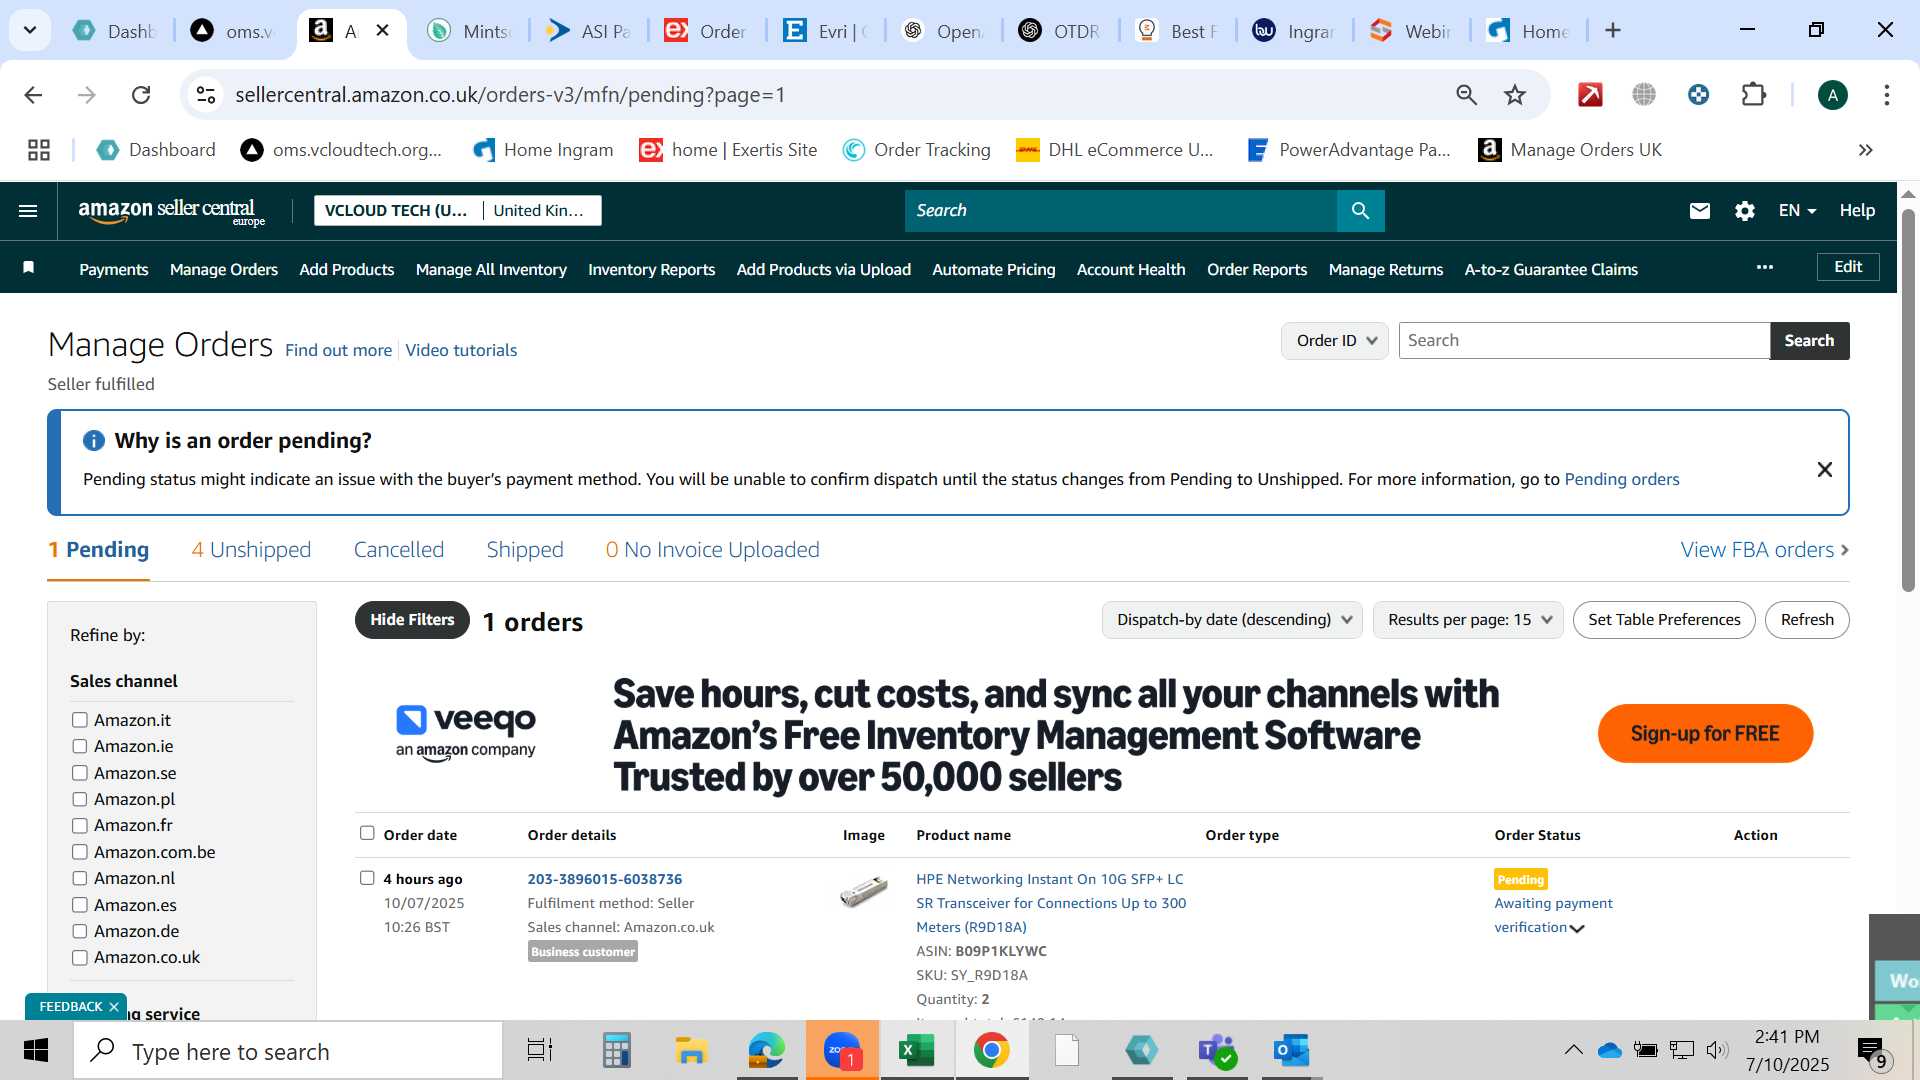The image size is (1920, 1080).
Task: Click Sign-up for FREE veeqo button
Action: (1705, 734)
